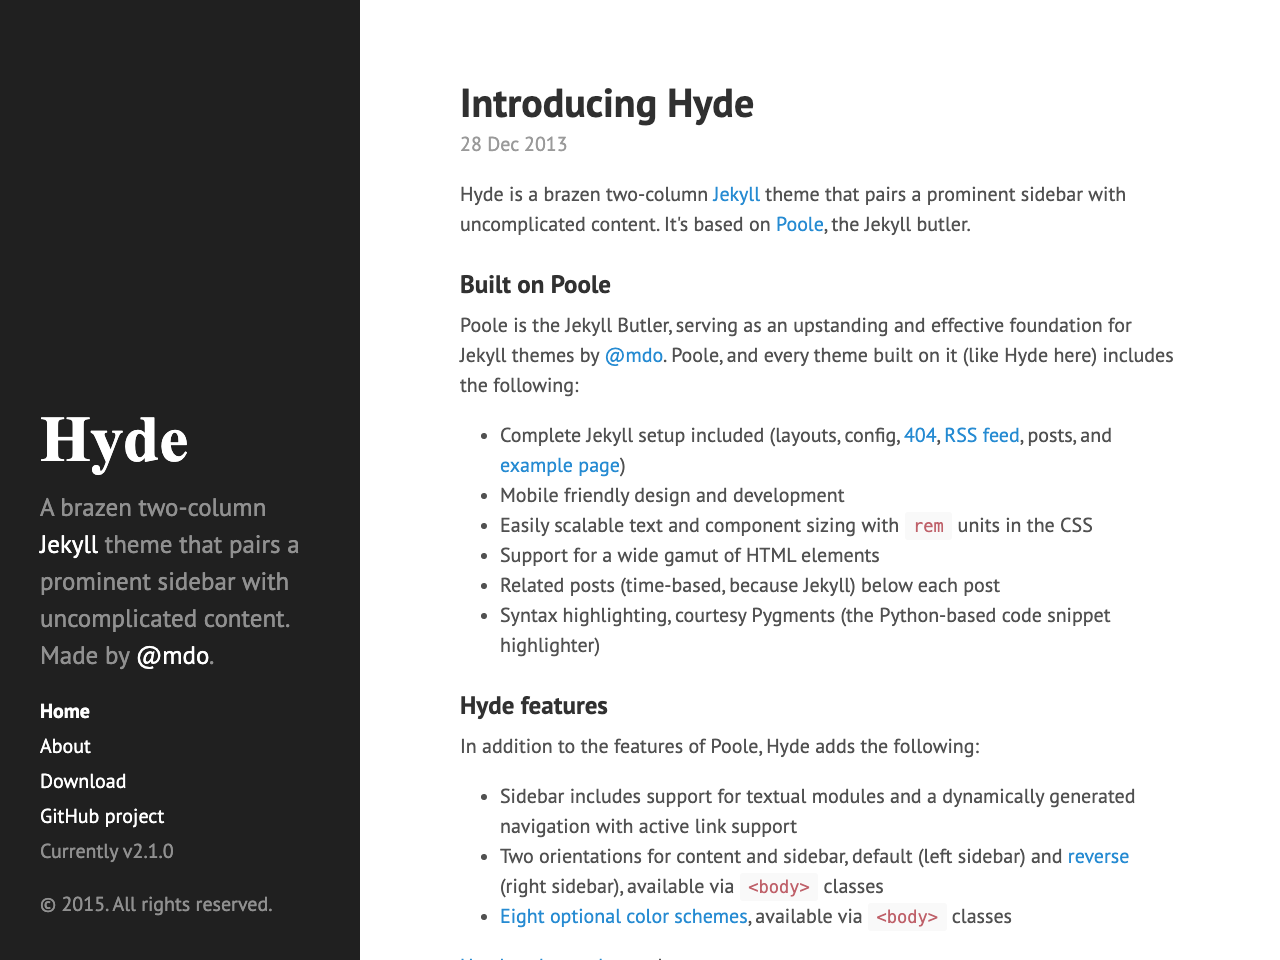The image size is (1280, 960).
Task: Click the 28 Dec 2013 post date
Action: pos(513,144)
